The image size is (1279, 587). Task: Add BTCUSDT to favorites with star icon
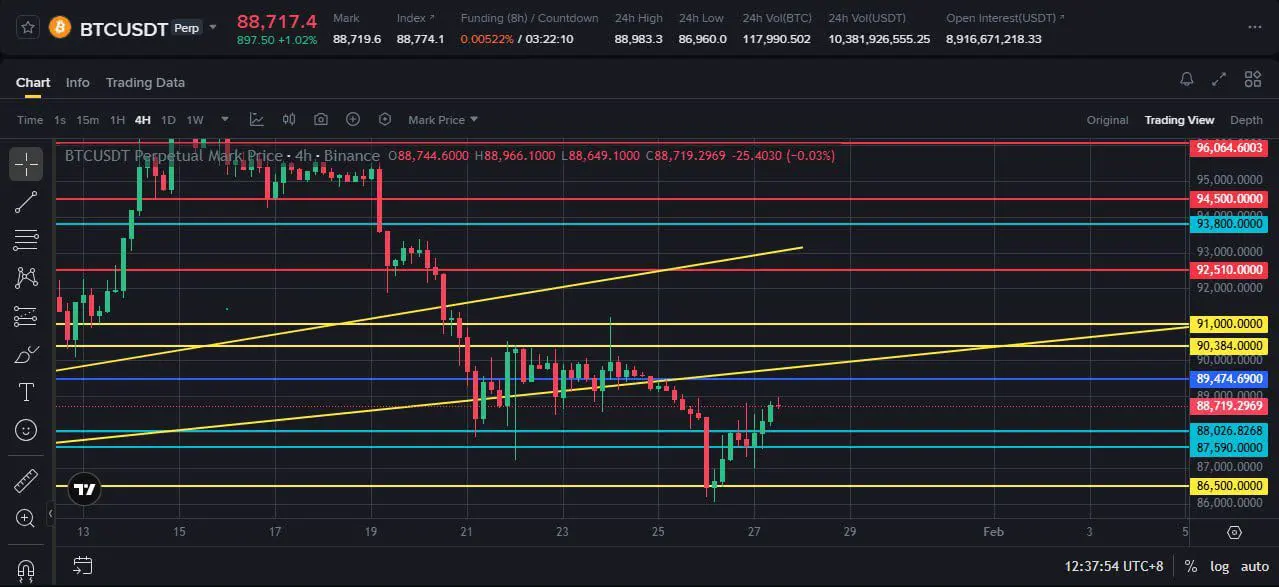pos(28,27)
